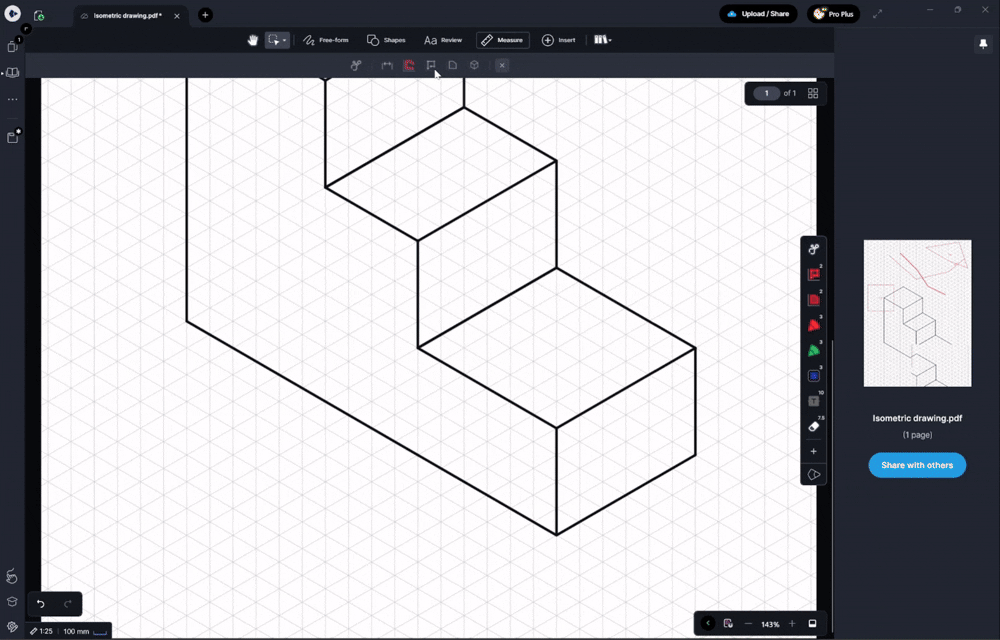Screen dimensions: 1000x640
Task: Open the document with star badge sidebar icon
Action: pos(13,136)
